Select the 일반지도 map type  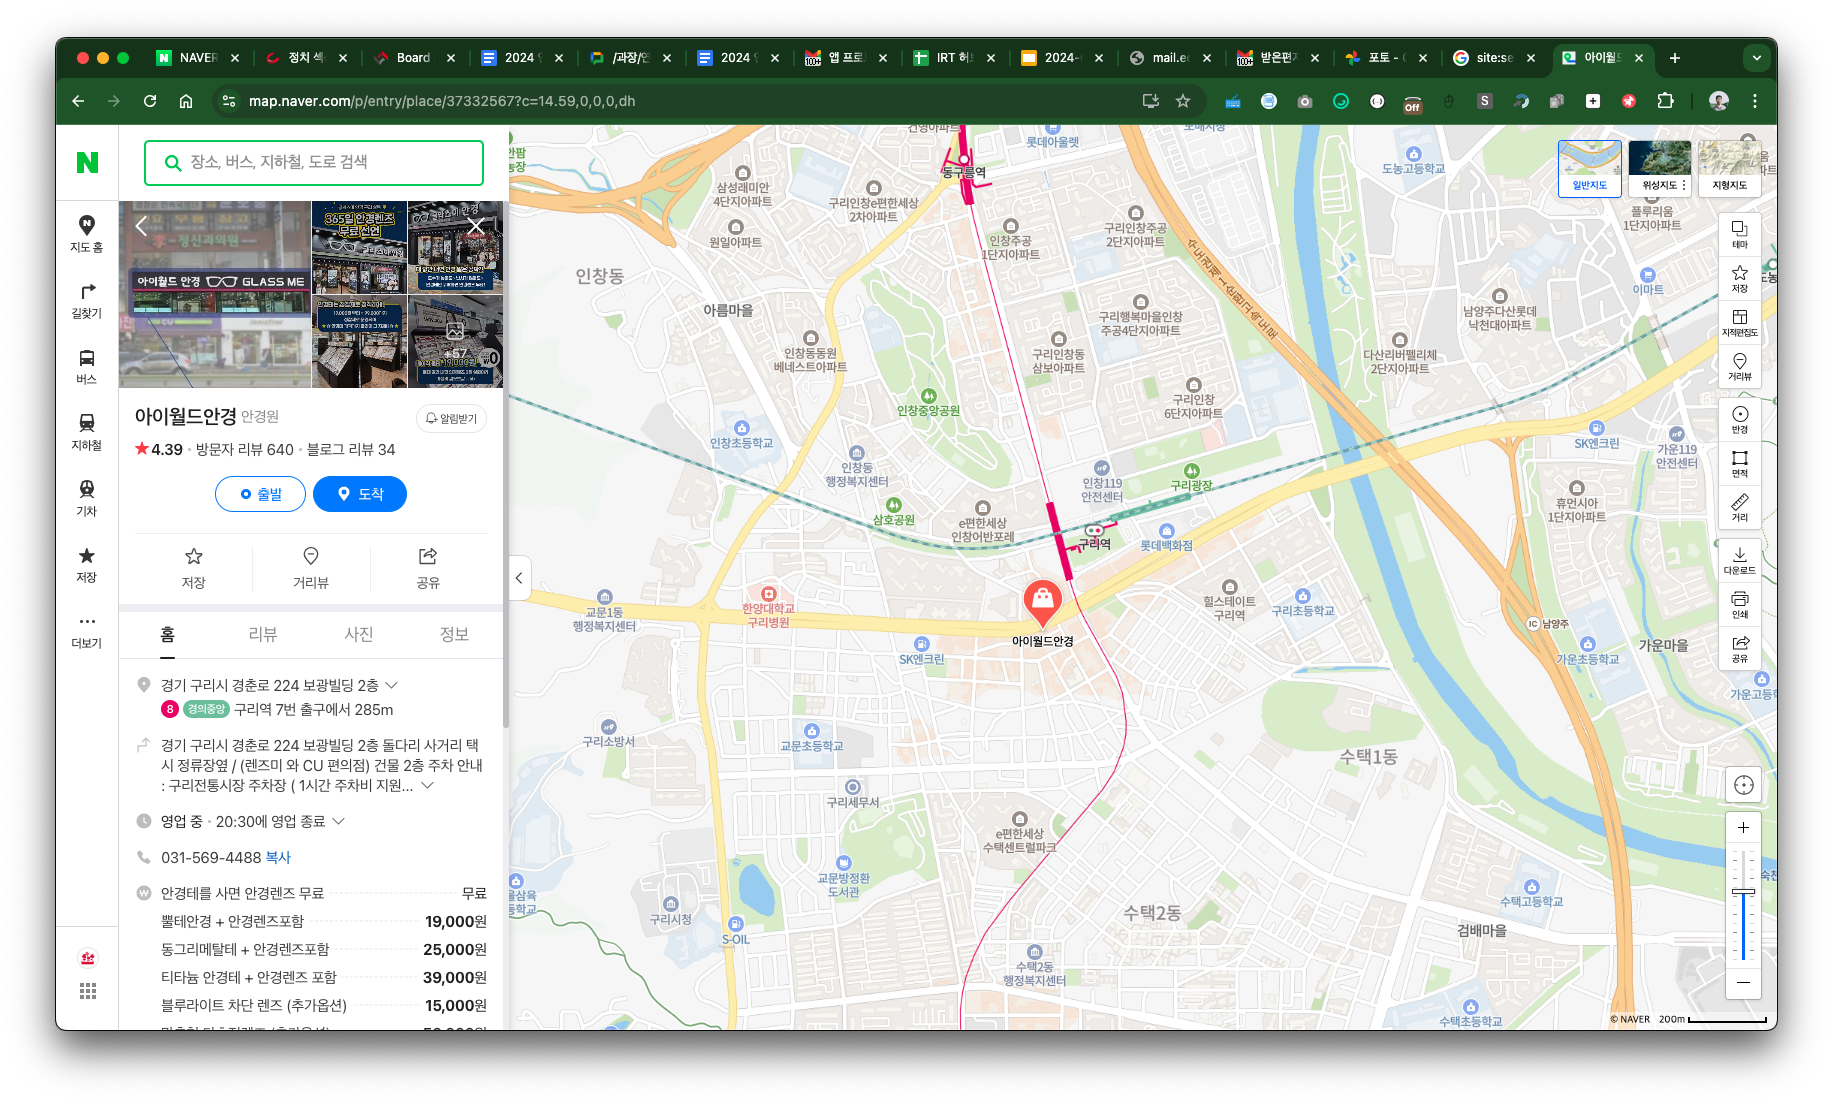(1590, 168)
